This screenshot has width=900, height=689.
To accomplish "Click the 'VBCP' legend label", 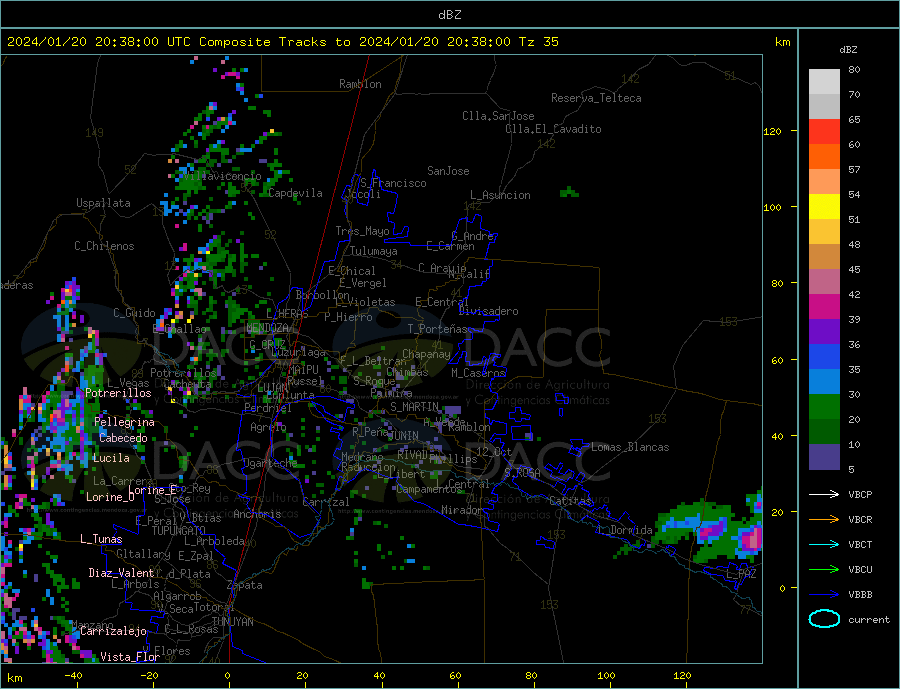I will click(x=860, y=494).
